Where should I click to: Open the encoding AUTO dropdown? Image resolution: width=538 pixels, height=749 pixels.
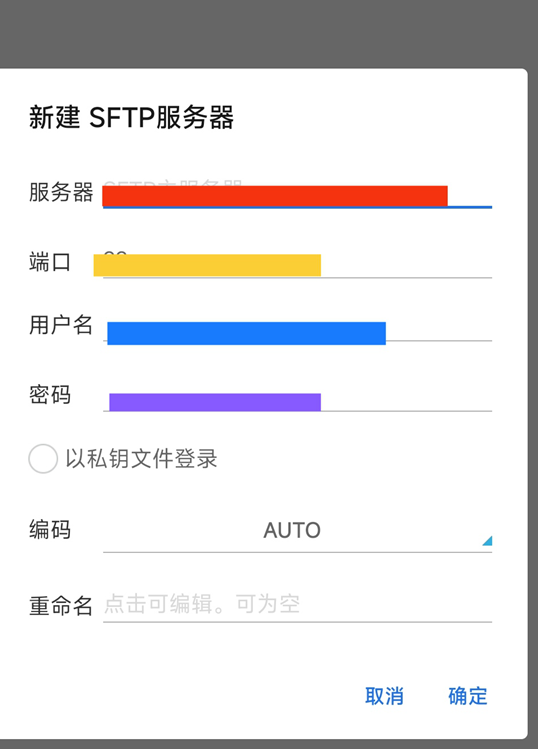click(x=297, y=531)
